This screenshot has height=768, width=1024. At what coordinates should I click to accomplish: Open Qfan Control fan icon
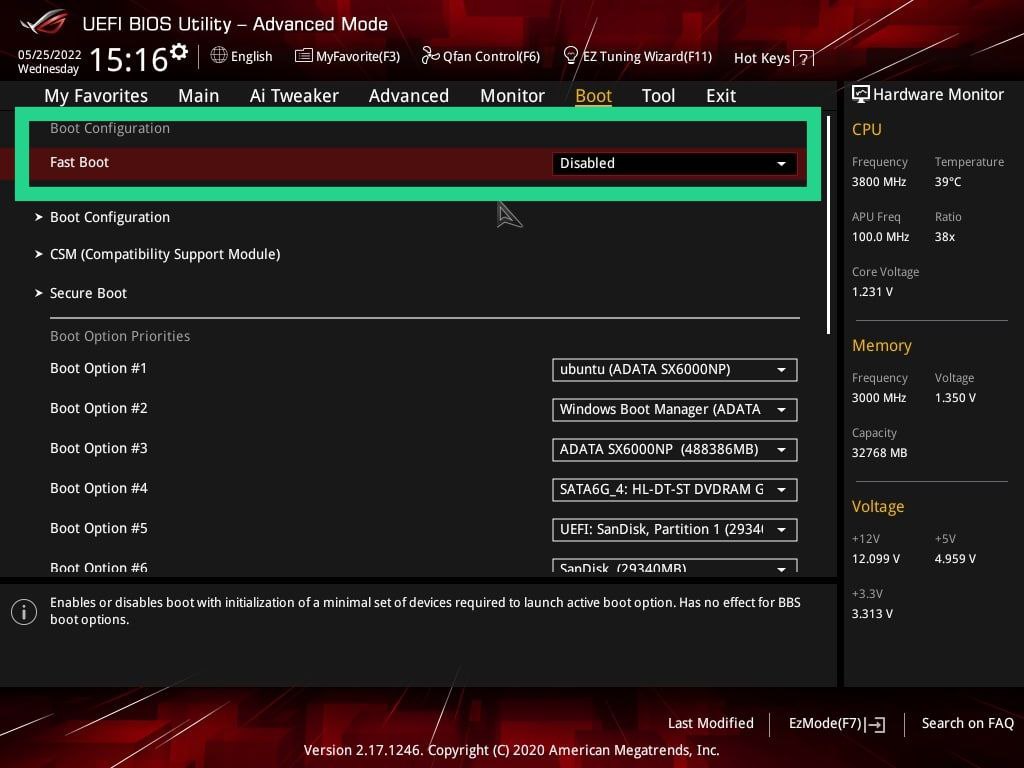[x=430, y=56]
